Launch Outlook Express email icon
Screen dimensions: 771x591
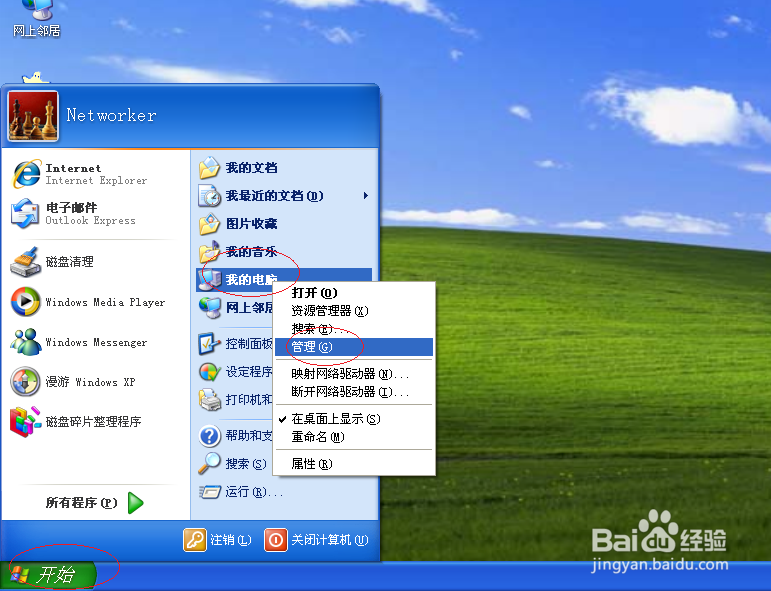coord(25,213)
